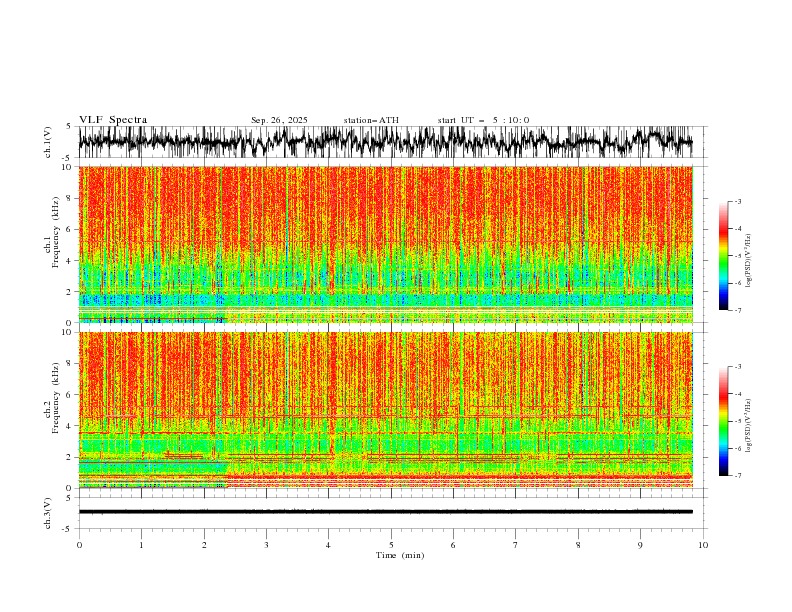Click the upper color scale '-3' label
This screenshot has height=612, width=792.
(737, 201)
